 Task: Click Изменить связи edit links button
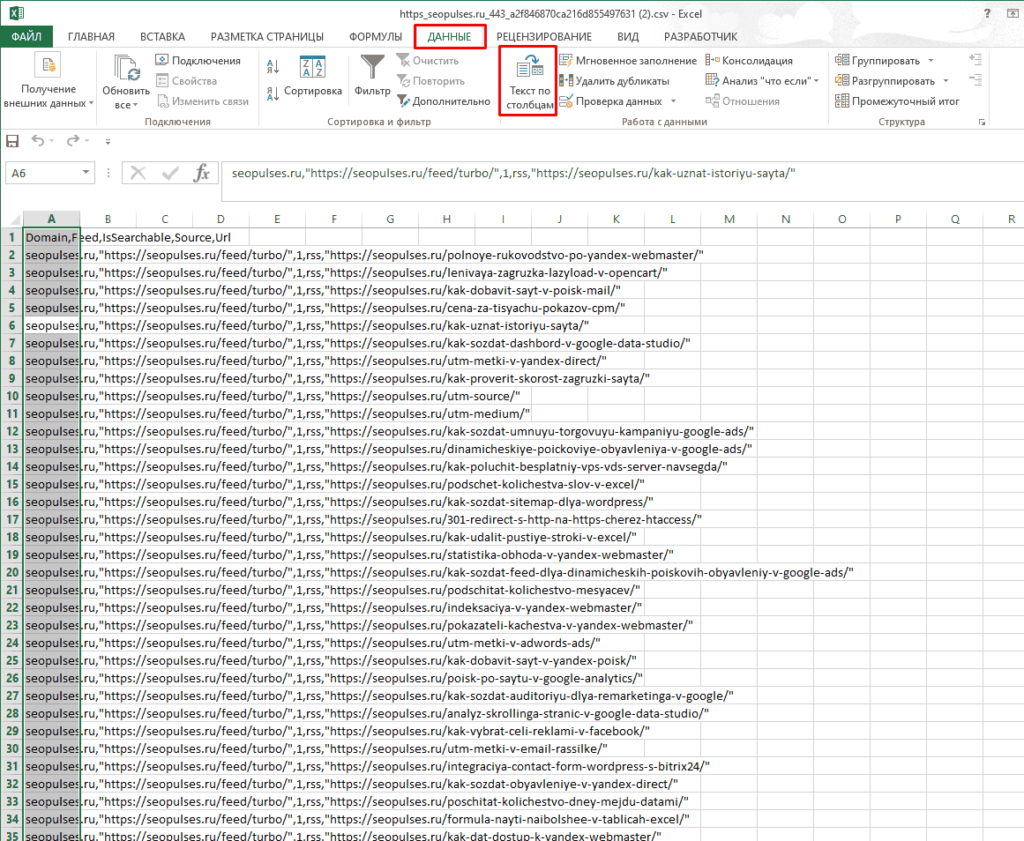click(x=202, y=101)
